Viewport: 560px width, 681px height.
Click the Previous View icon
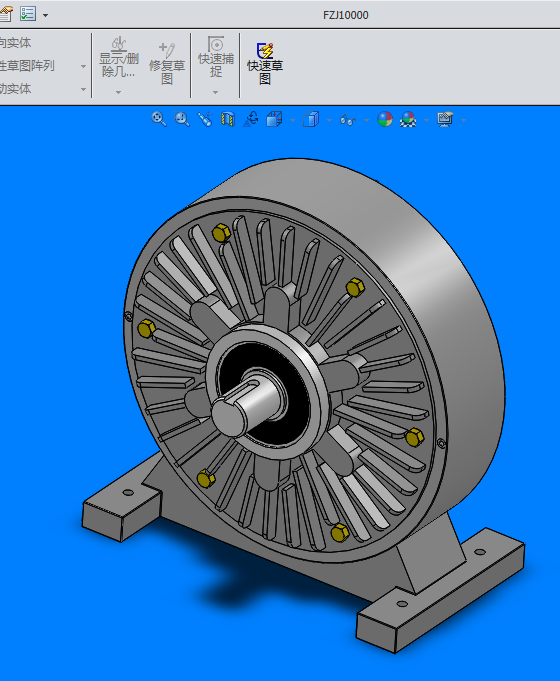[205, 119]
